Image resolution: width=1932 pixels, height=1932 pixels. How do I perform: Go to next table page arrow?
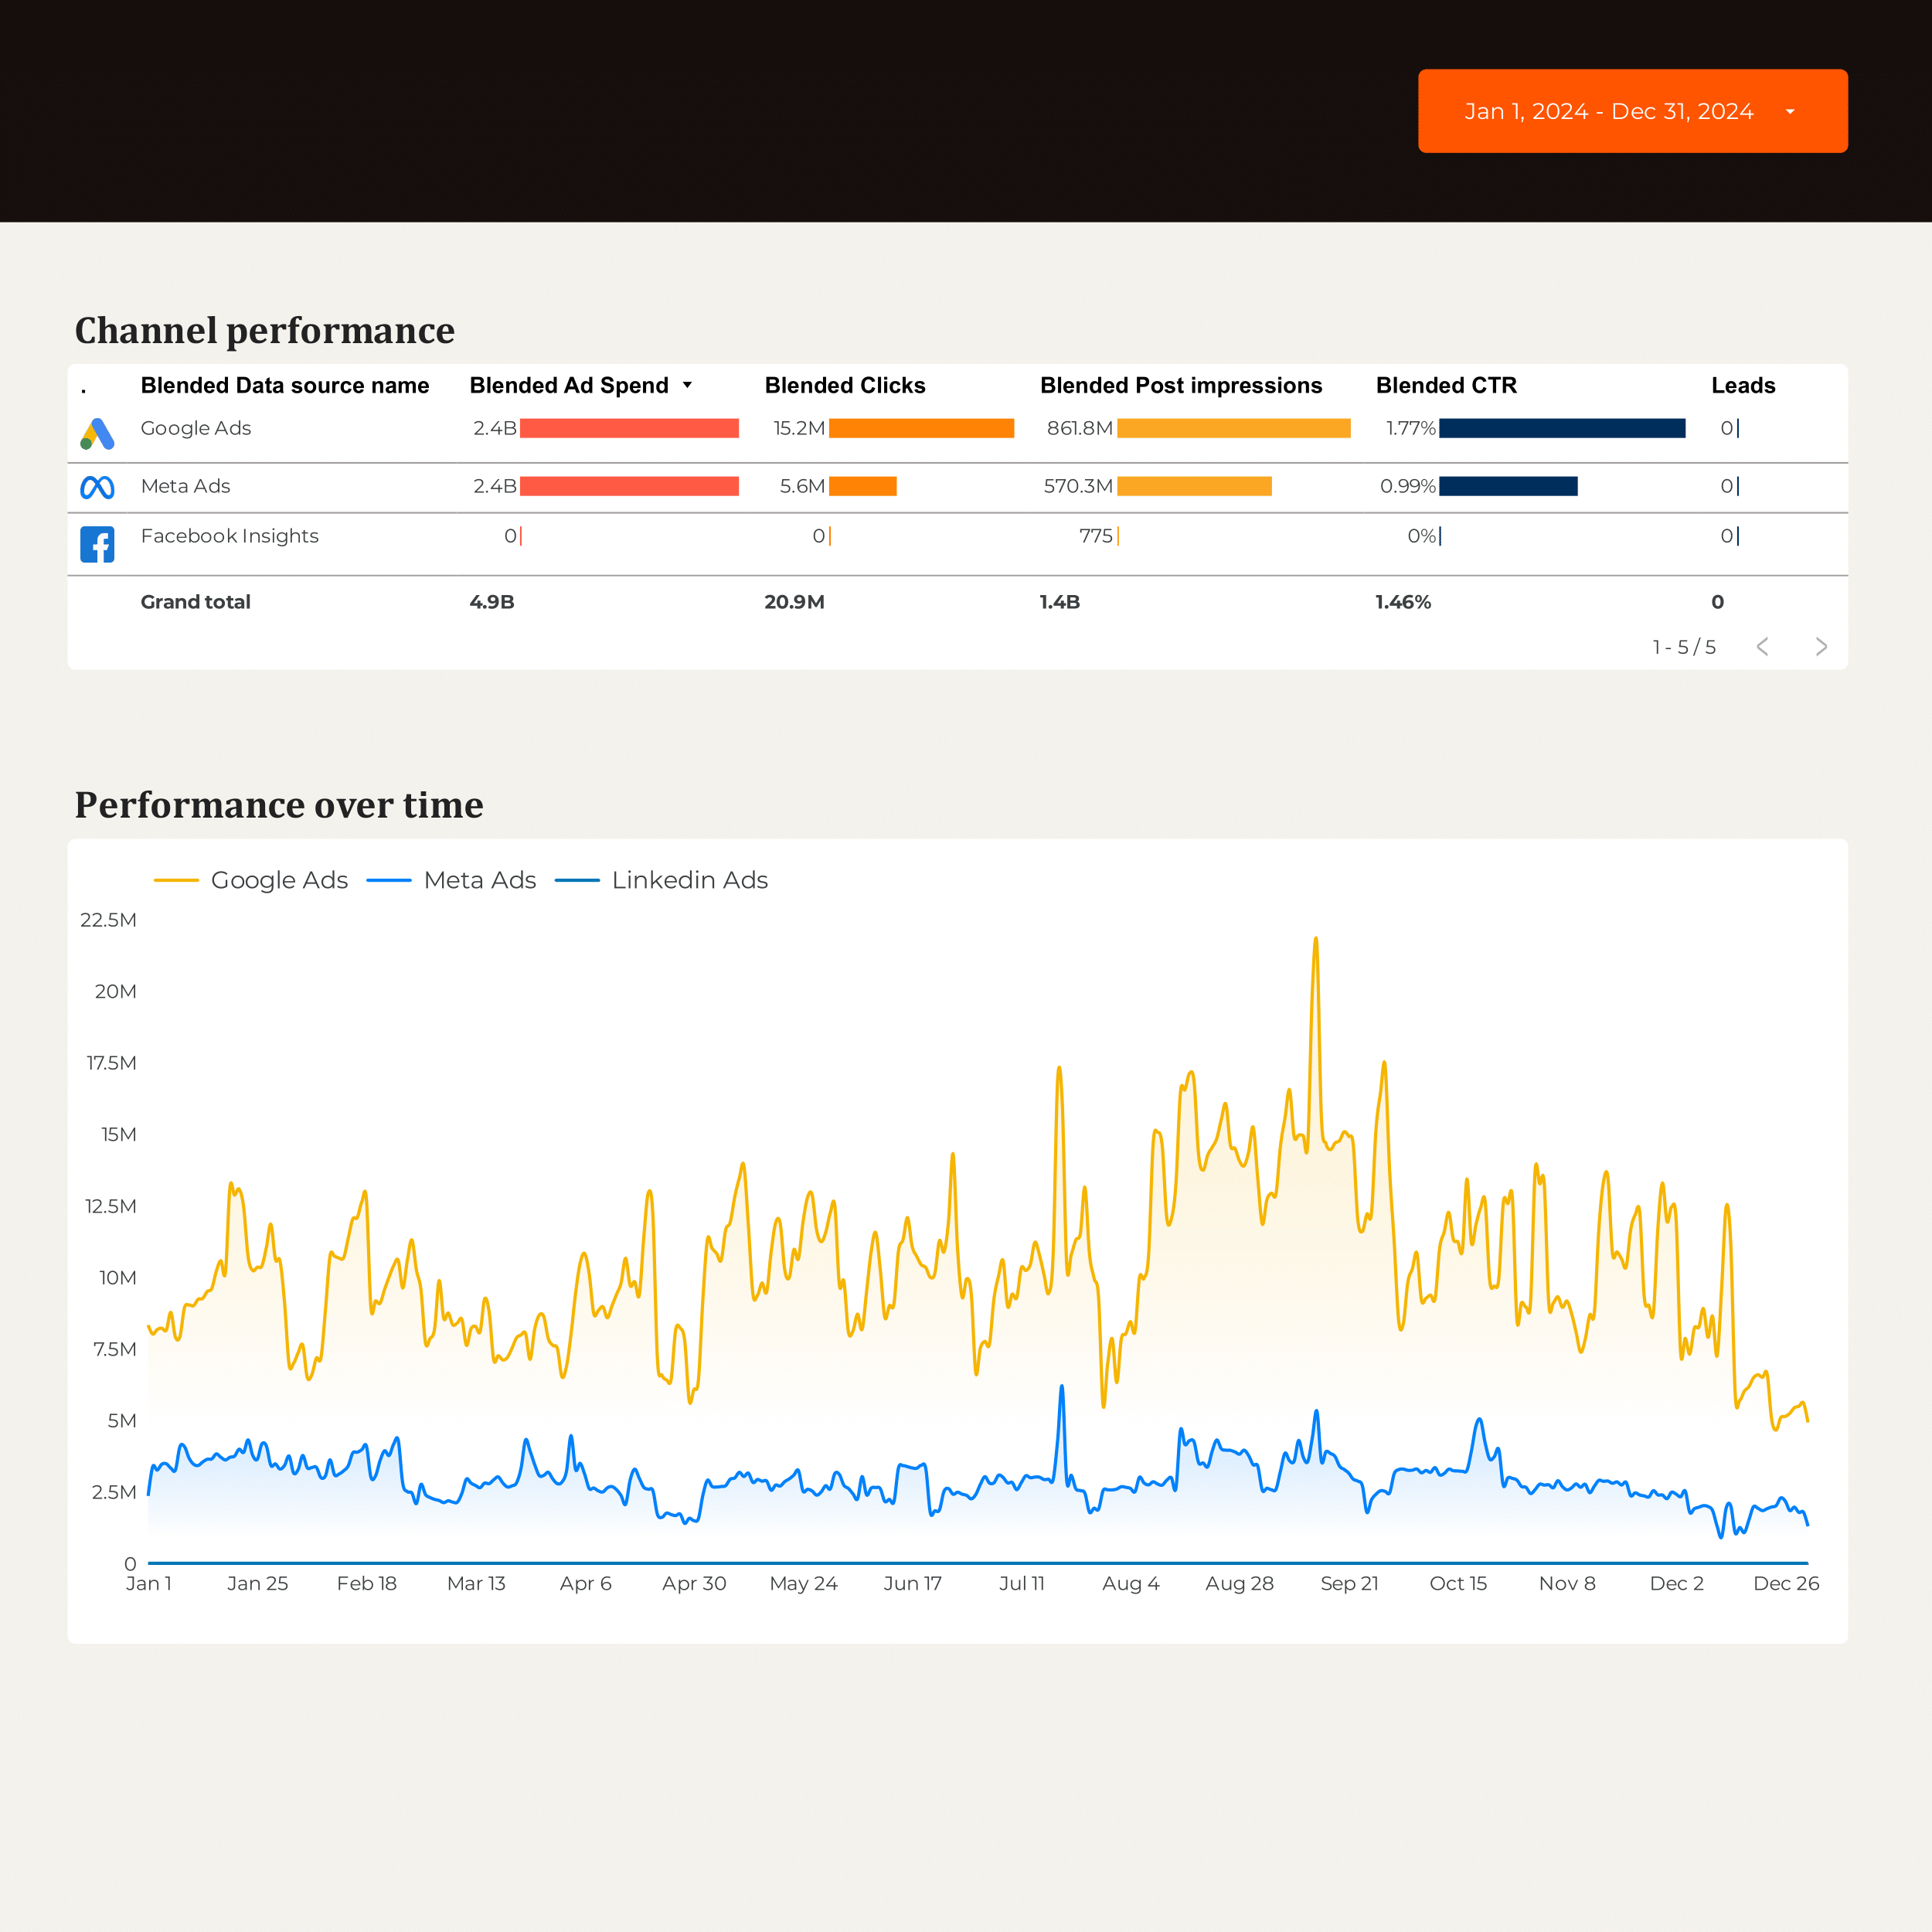pos(1821,647)
